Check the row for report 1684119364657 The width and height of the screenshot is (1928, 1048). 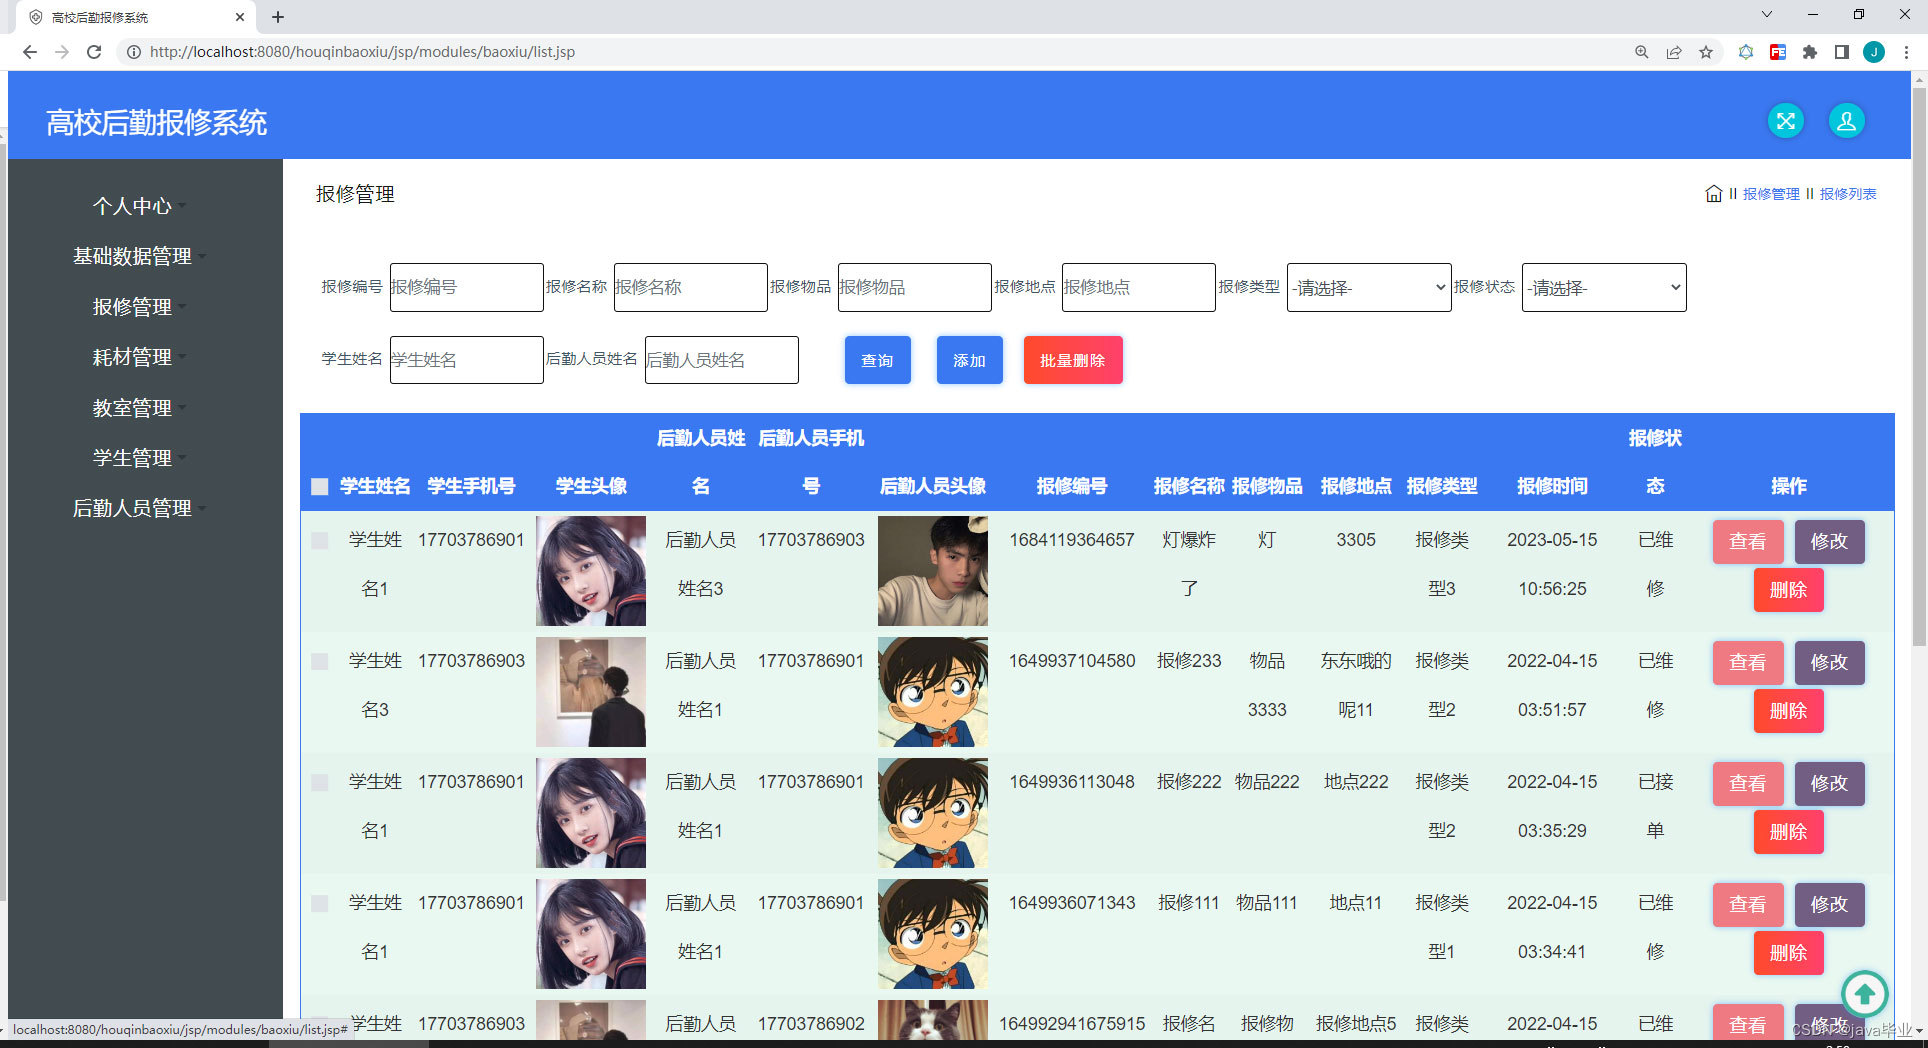point(320,541)
